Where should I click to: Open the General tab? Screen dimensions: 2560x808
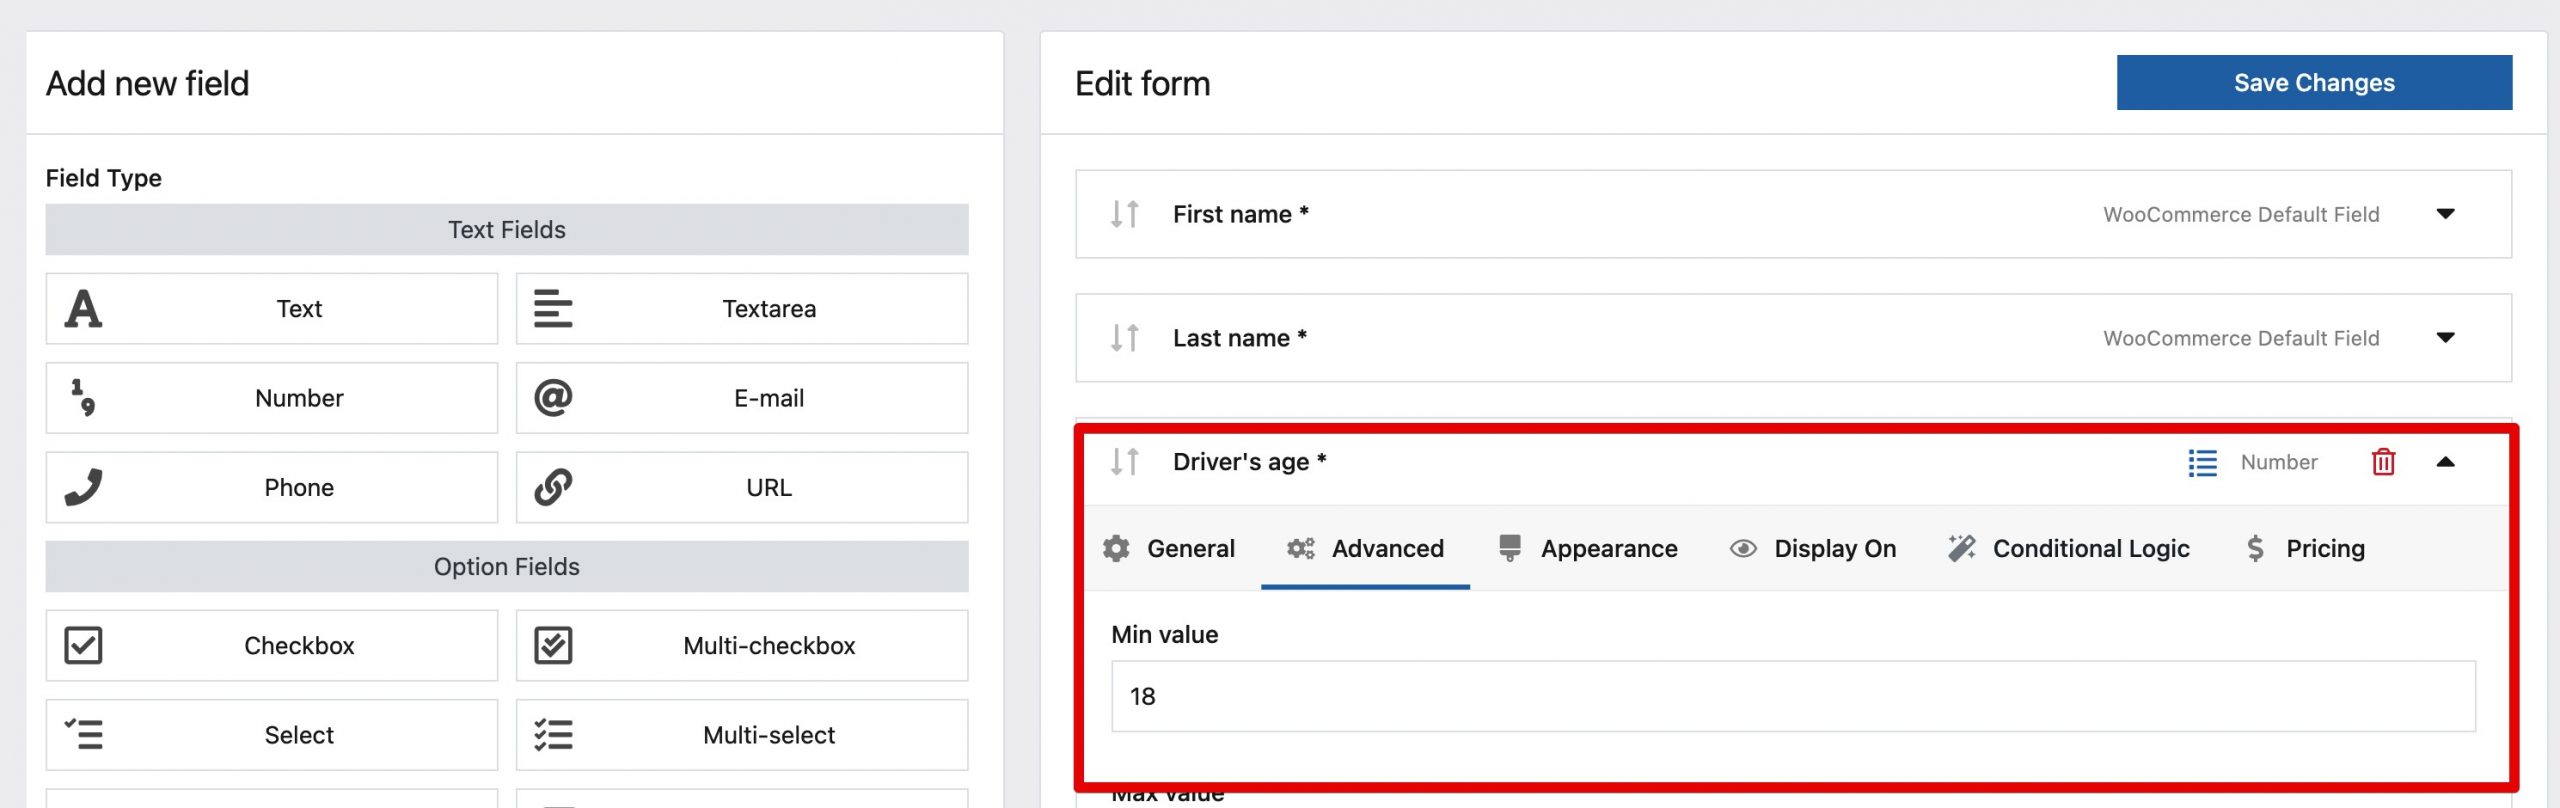coord(1169,549)
